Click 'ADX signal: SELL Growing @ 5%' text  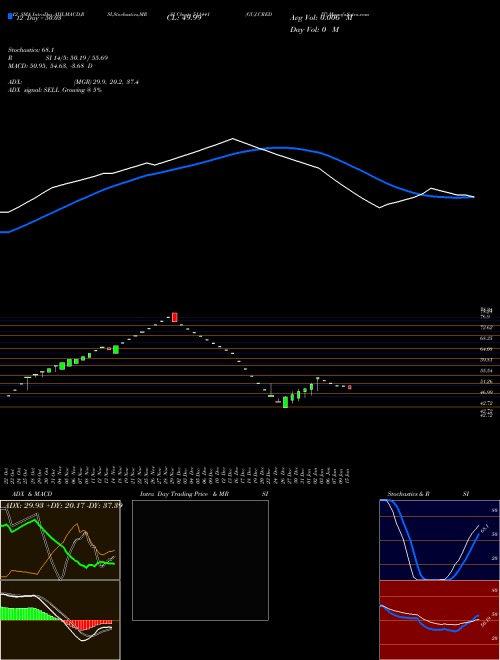point(55,90)
